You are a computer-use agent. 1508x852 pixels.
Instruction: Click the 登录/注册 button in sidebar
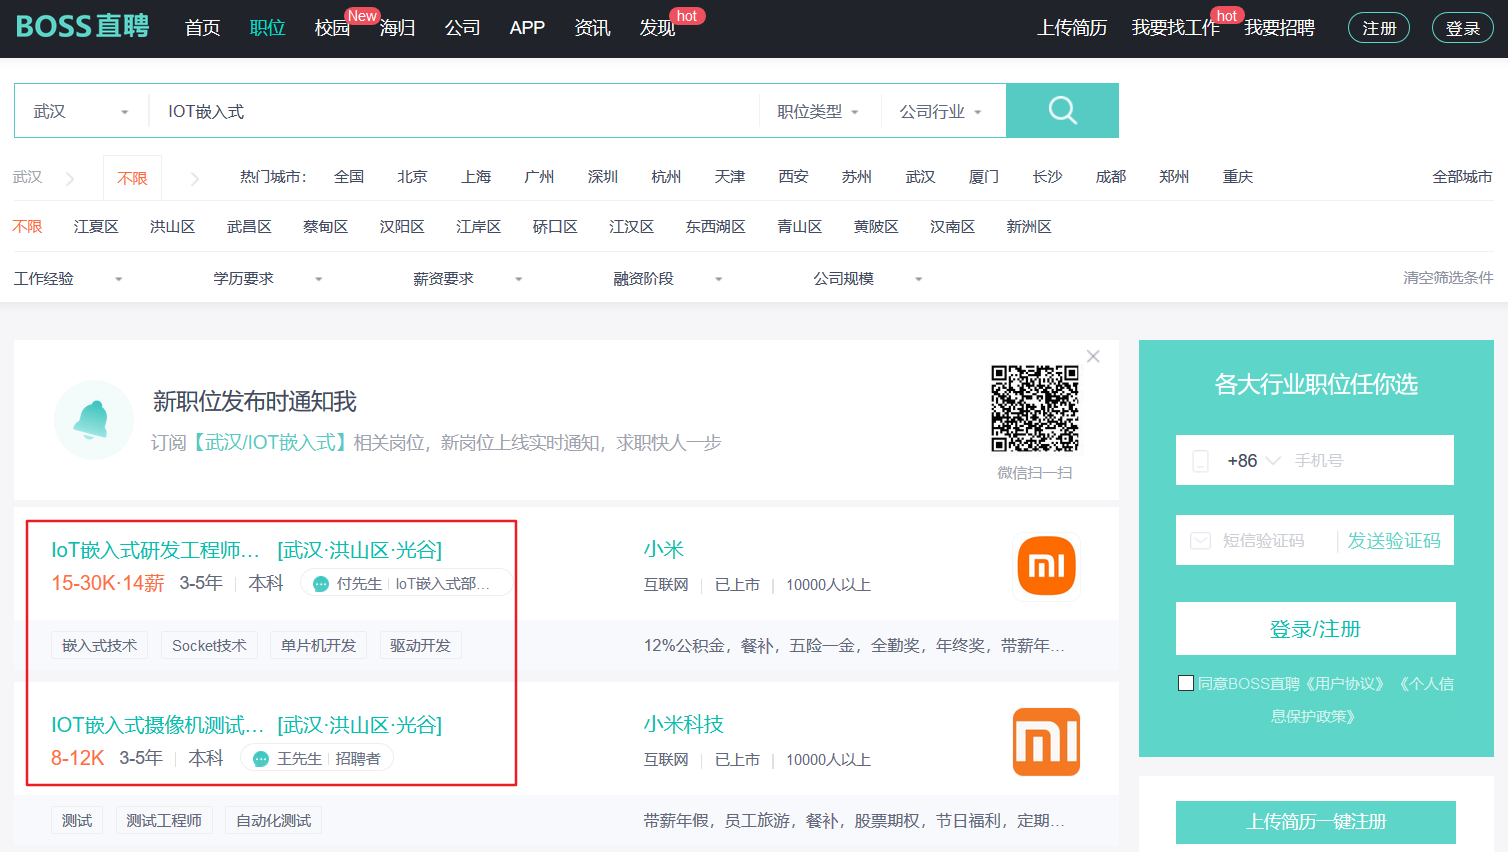[x=1315, y=629]
